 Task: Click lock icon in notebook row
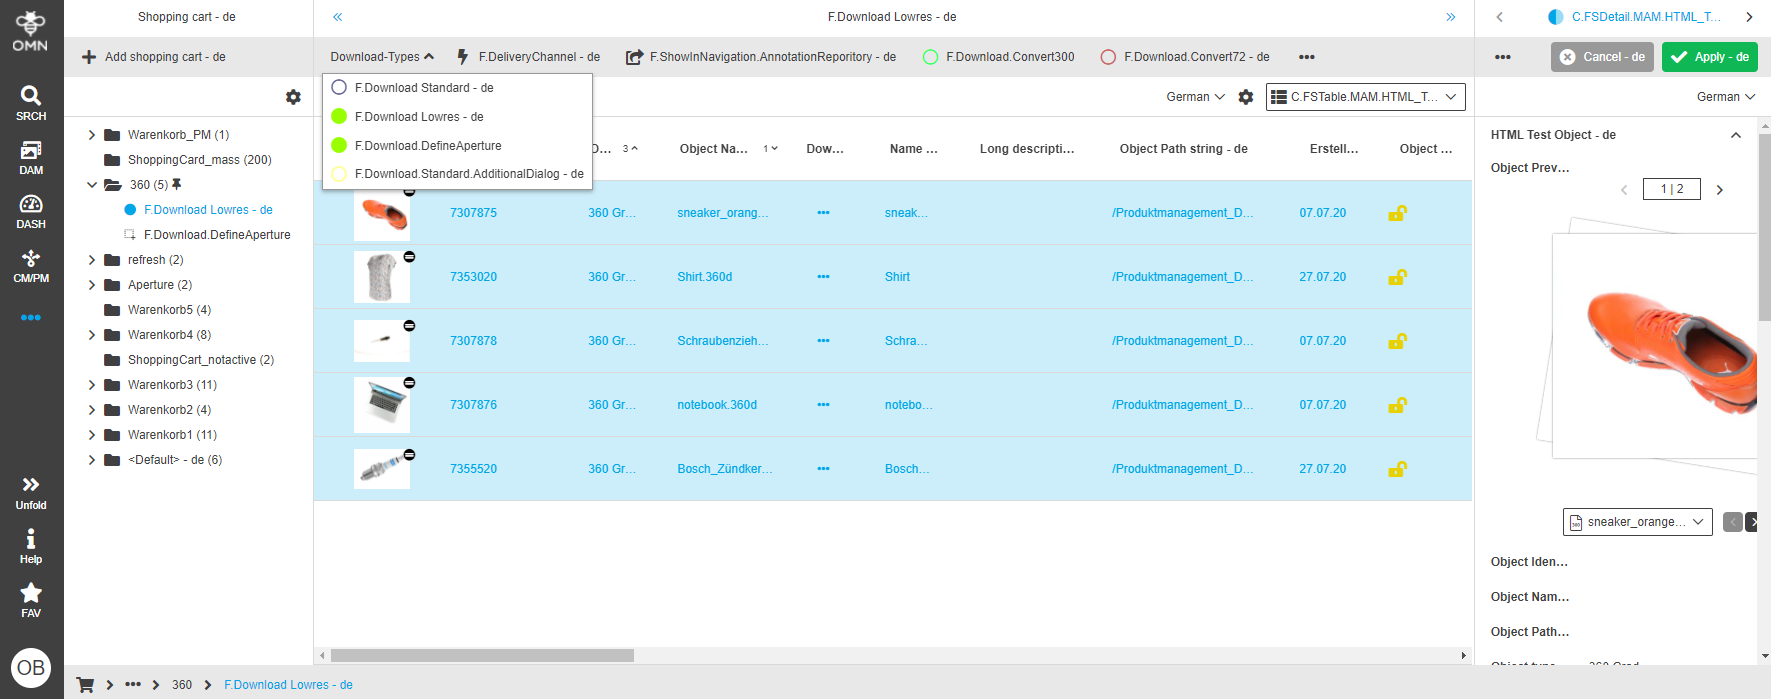pos(1397,405)
